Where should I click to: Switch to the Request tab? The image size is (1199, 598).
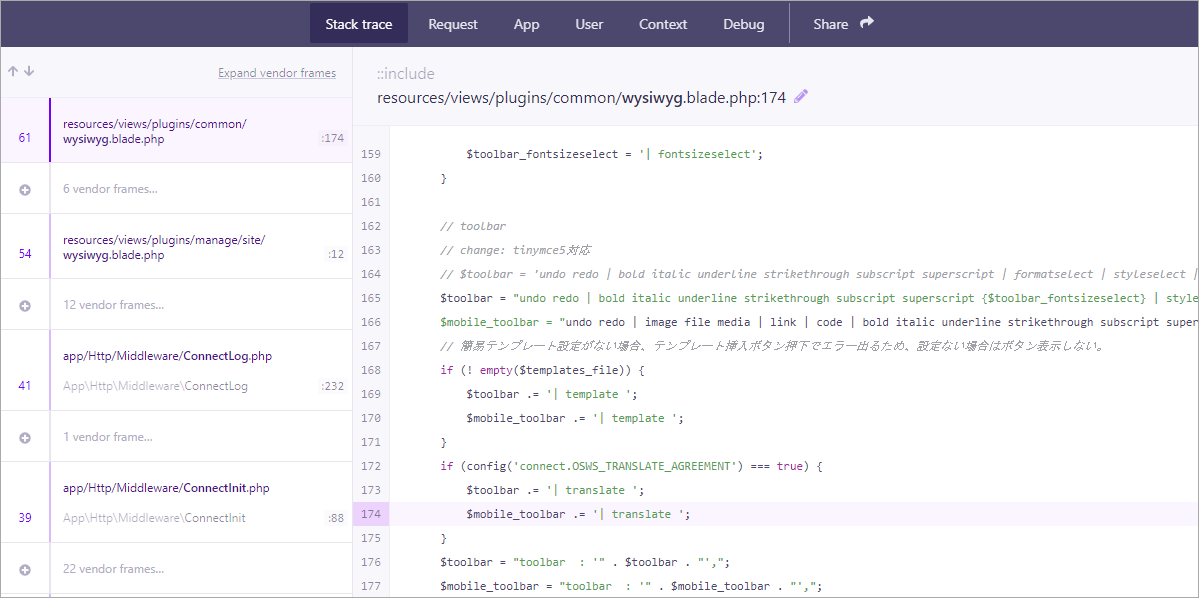click(452, 22)
